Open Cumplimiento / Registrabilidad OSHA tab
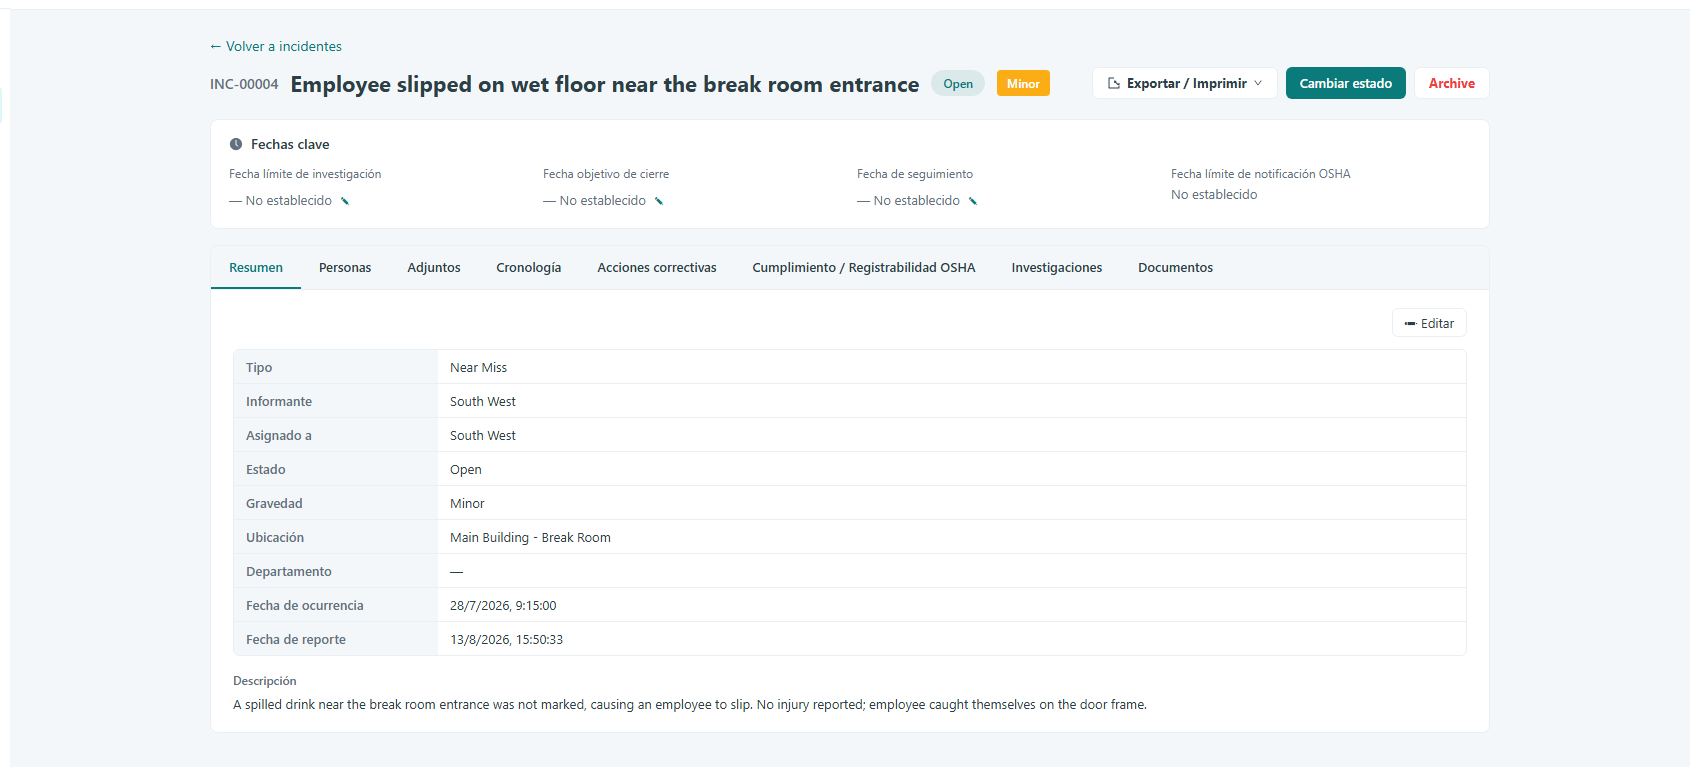The image size is (1690, 767). pyautogui.click(x=864, y=267)
